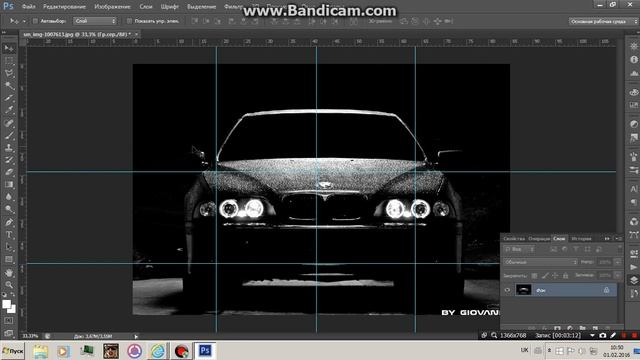Open the Файл menu
The image size is (640, 360).
pos(29,7)
